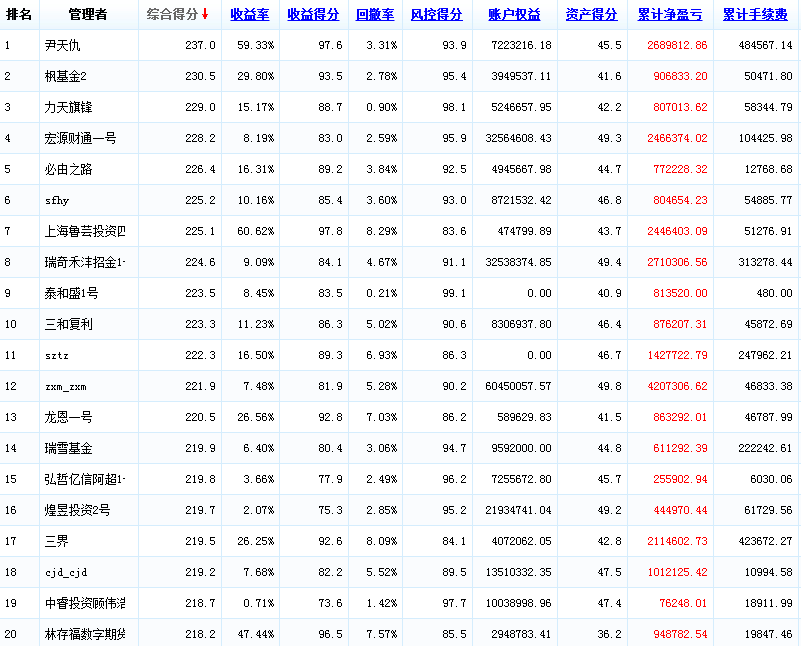The width and height of the screenshot is (801, 646).
Task: Select manager 上海鲁芸投资 in rank 7
Action: point(85,231)
